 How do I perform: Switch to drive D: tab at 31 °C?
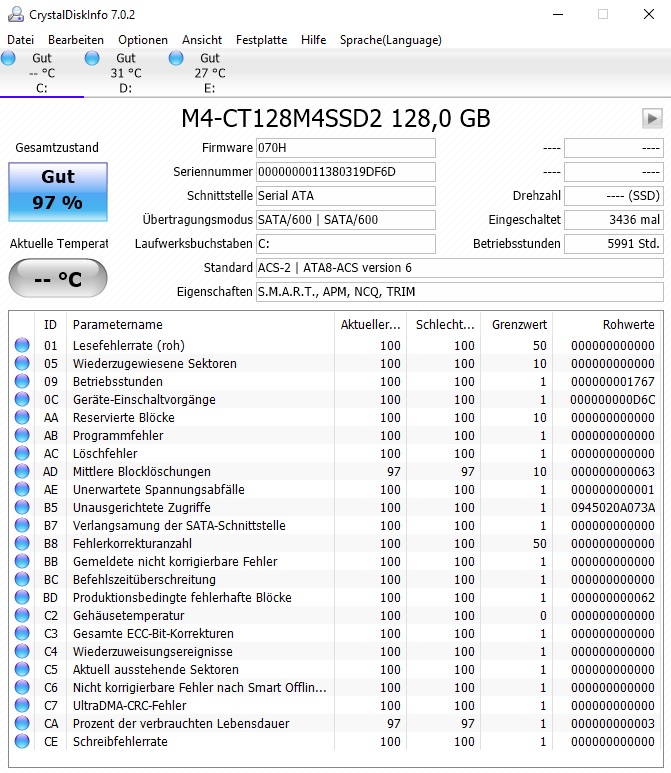click(126, 73)
